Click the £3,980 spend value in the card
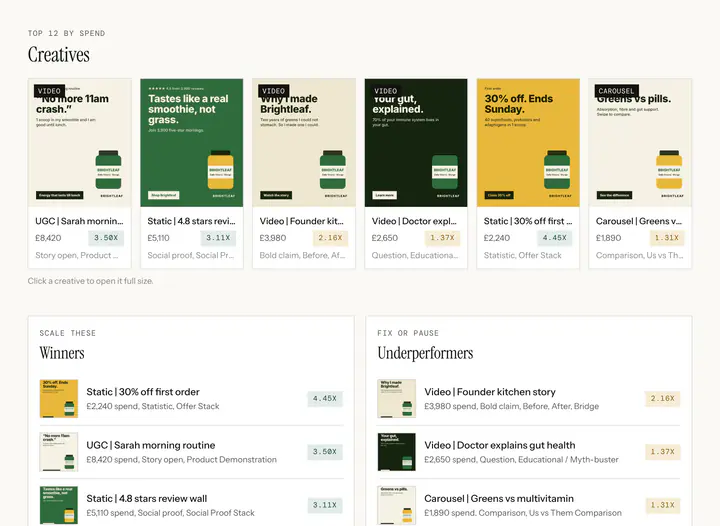Viewport: 720px width, 526px height. point(273,238)
